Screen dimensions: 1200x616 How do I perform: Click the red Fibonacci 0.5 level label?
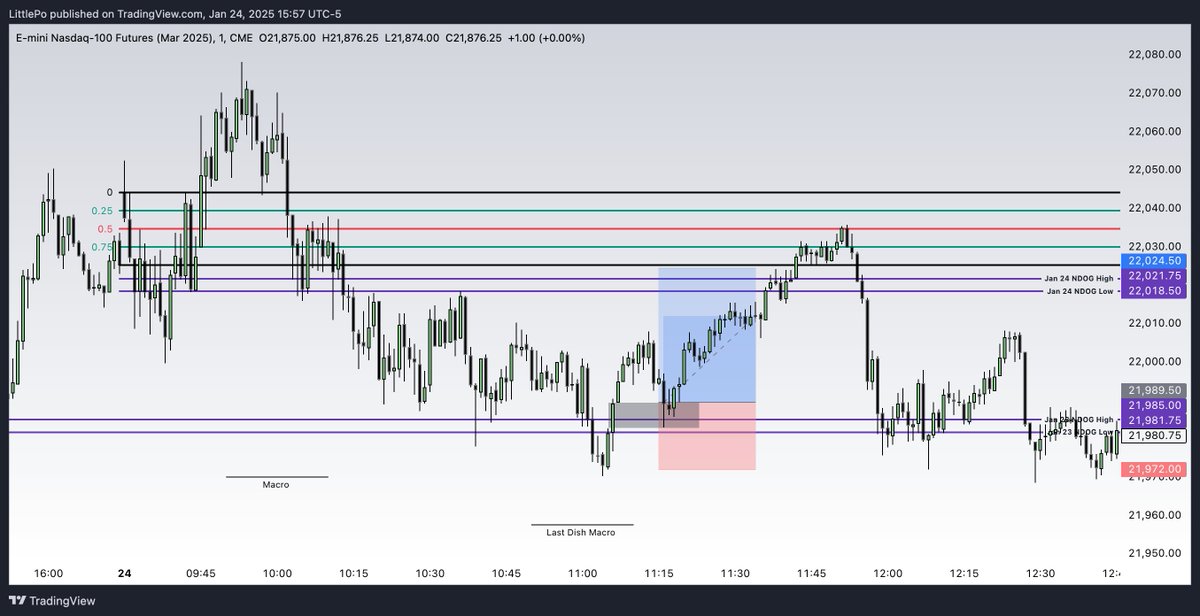(105, 229)
